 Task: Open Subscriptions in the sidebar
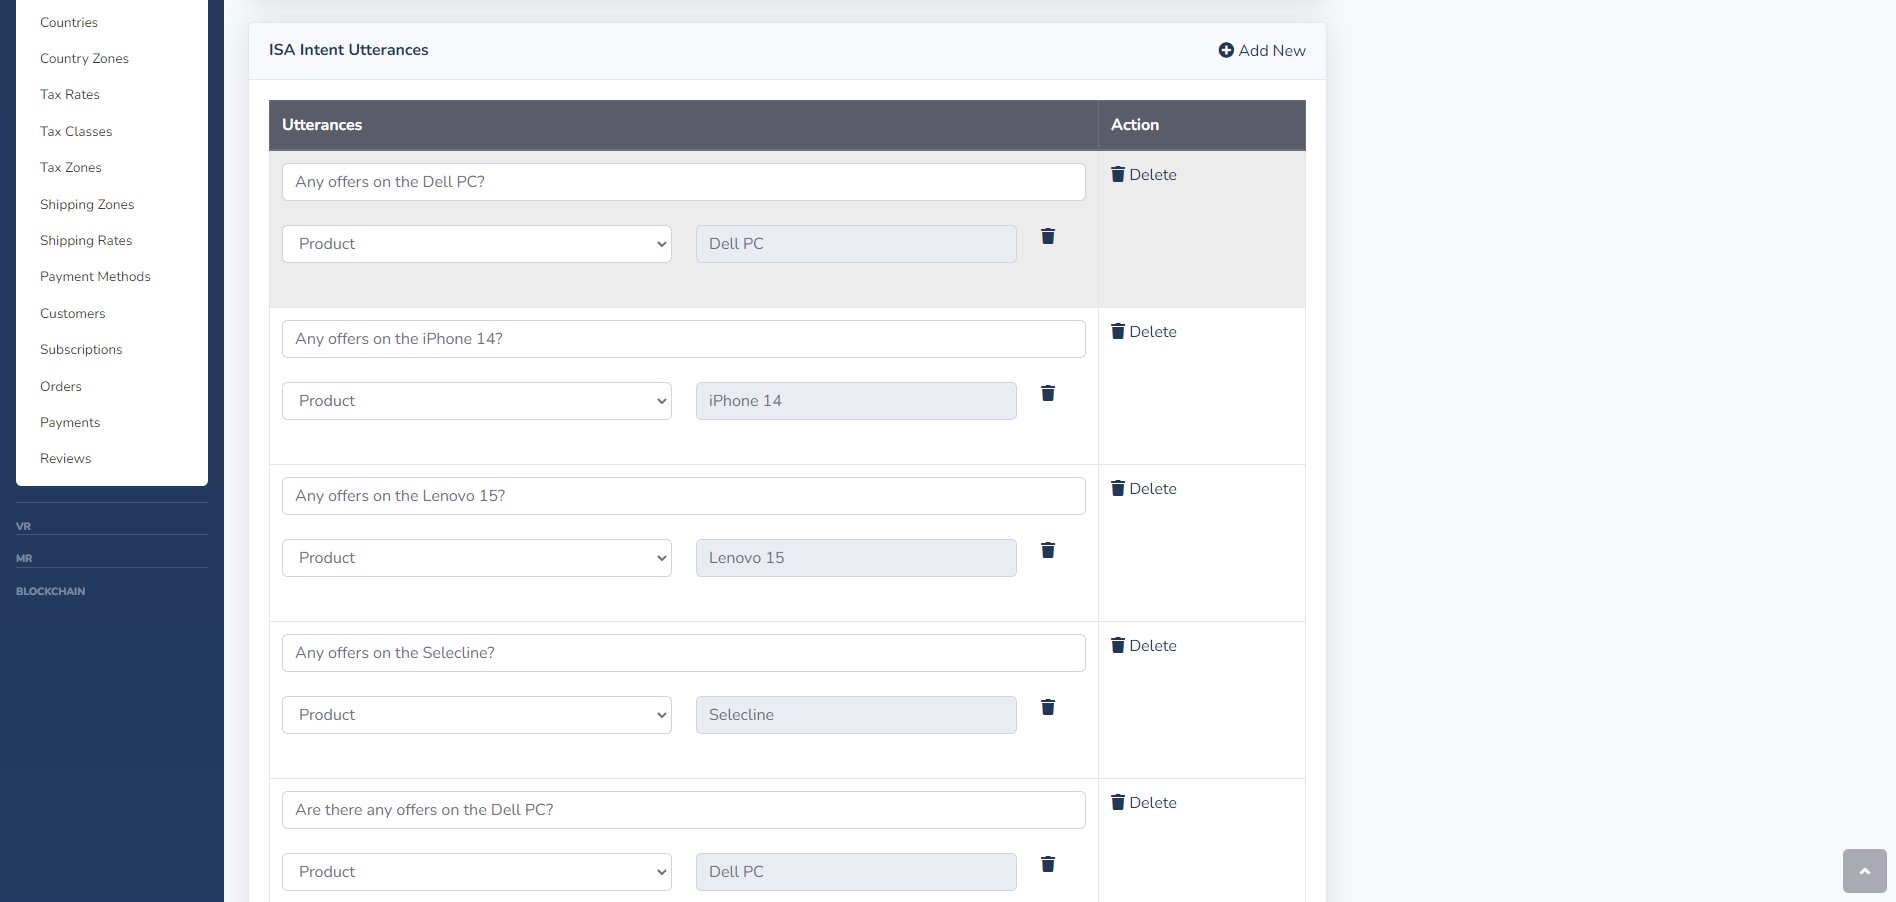point(81,349)
